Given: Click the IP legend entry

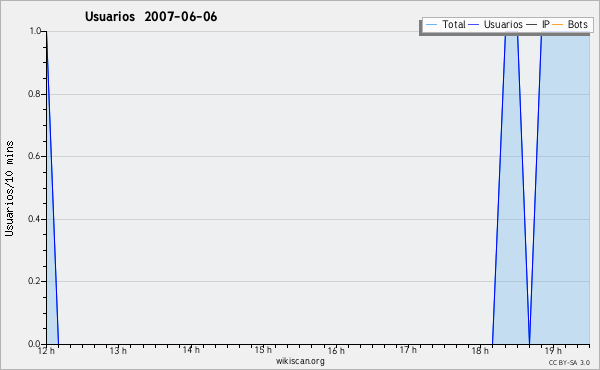Looking at the screenshot, I should (538, 24).
